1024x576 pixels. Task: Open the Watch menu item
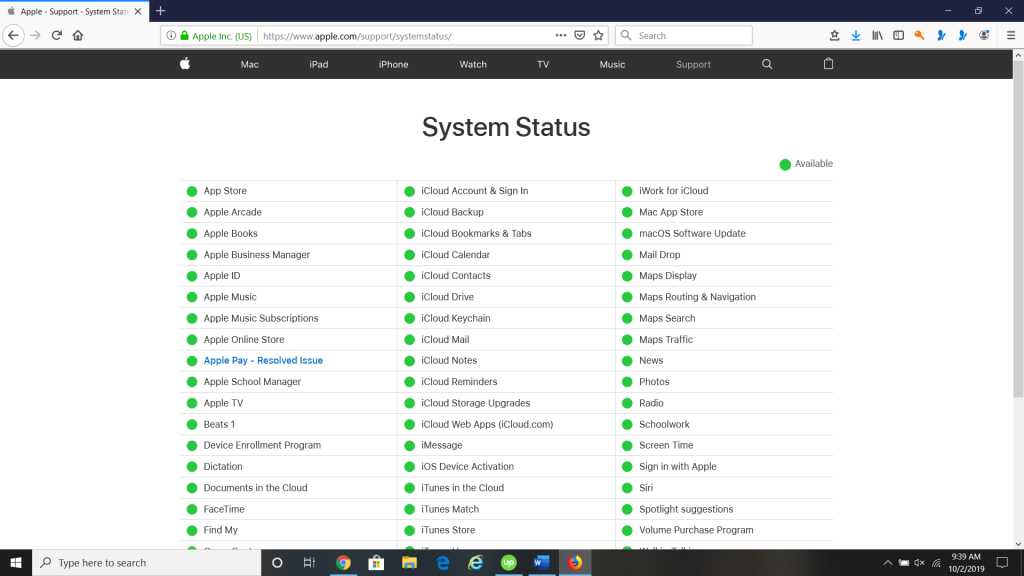[473, 64]
